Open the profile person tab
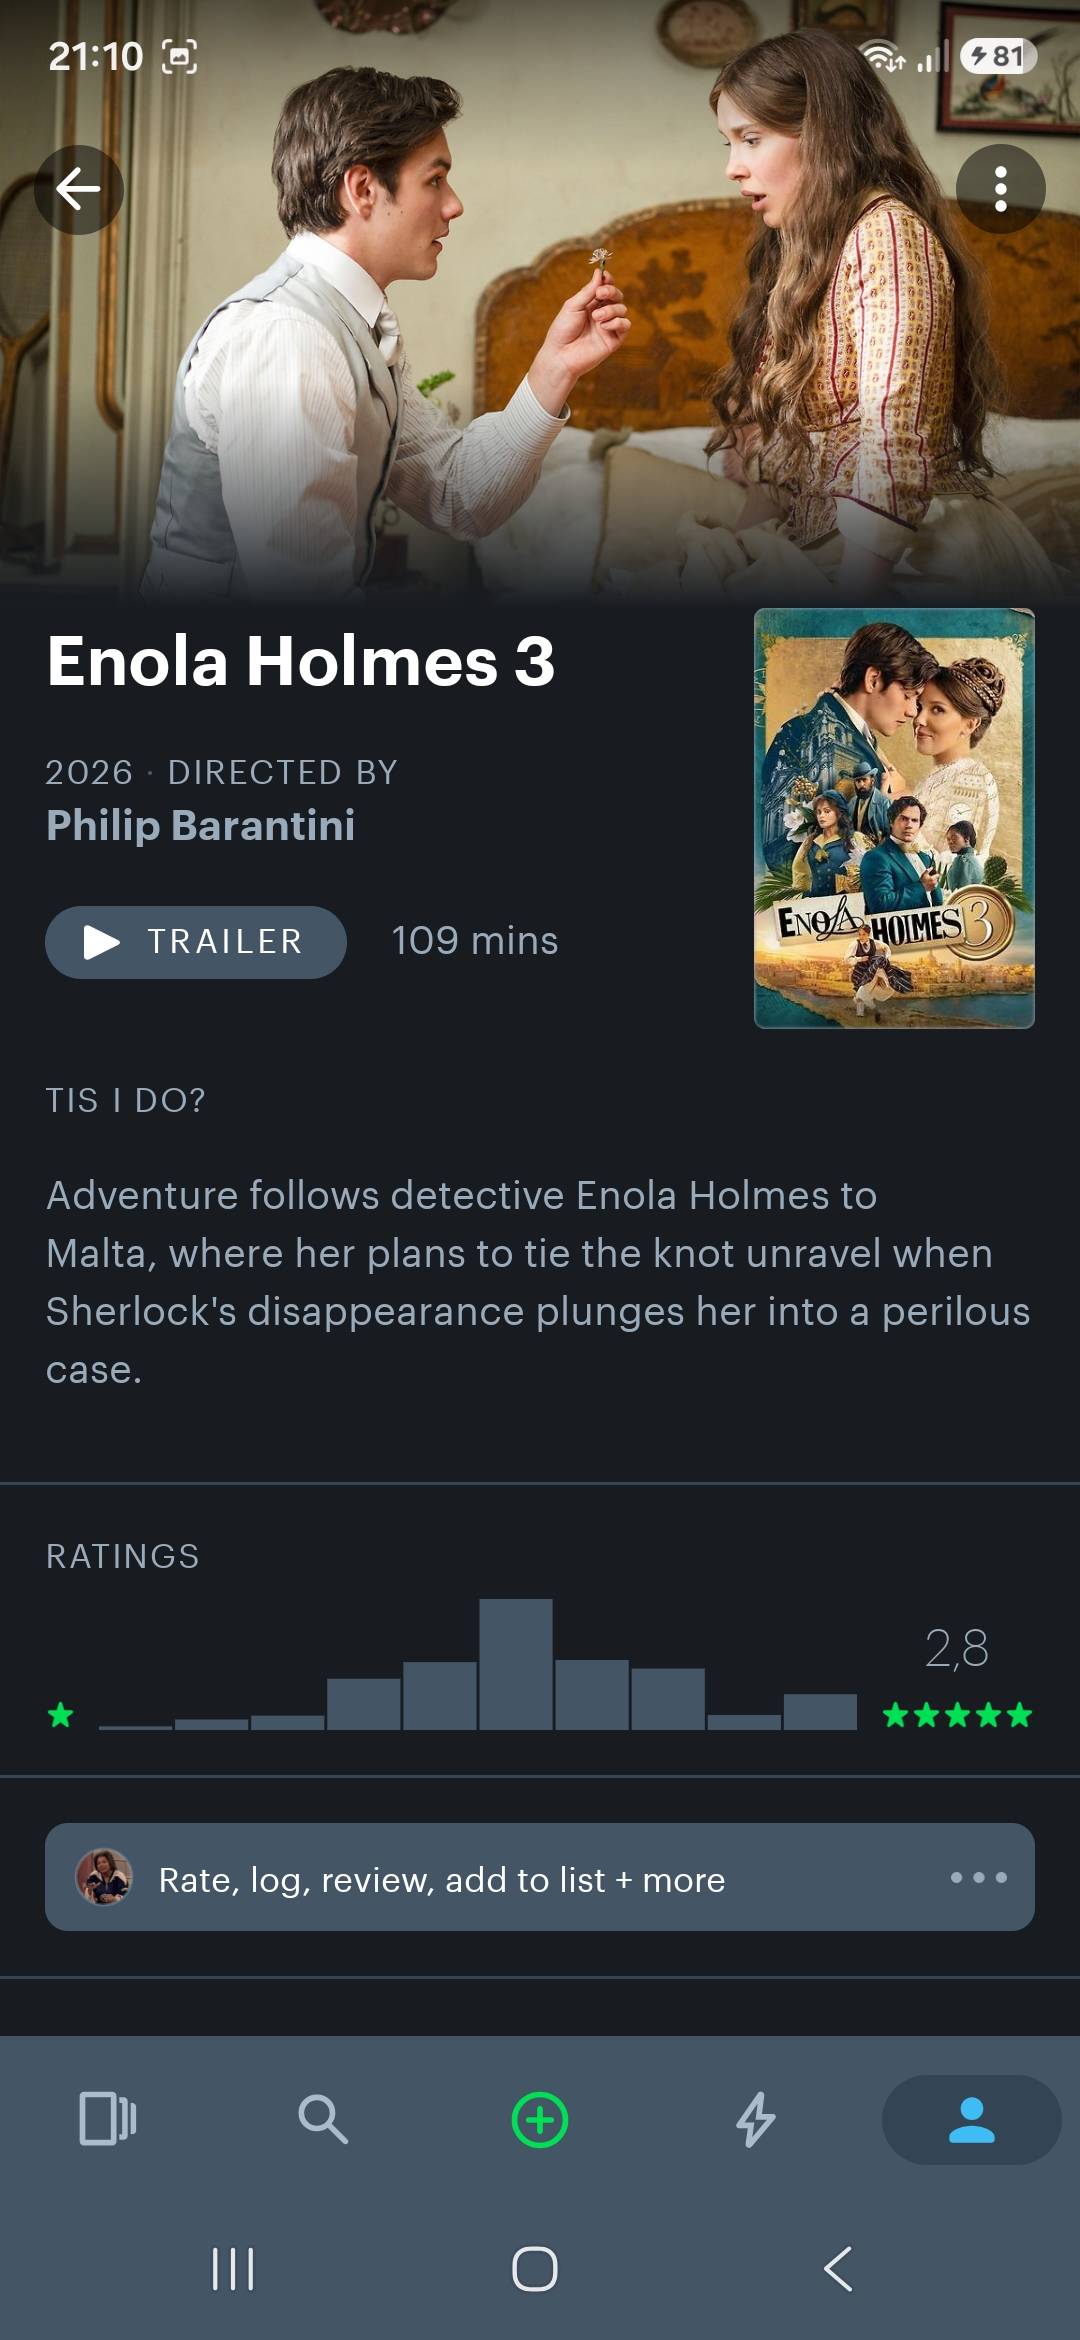 971,2119
